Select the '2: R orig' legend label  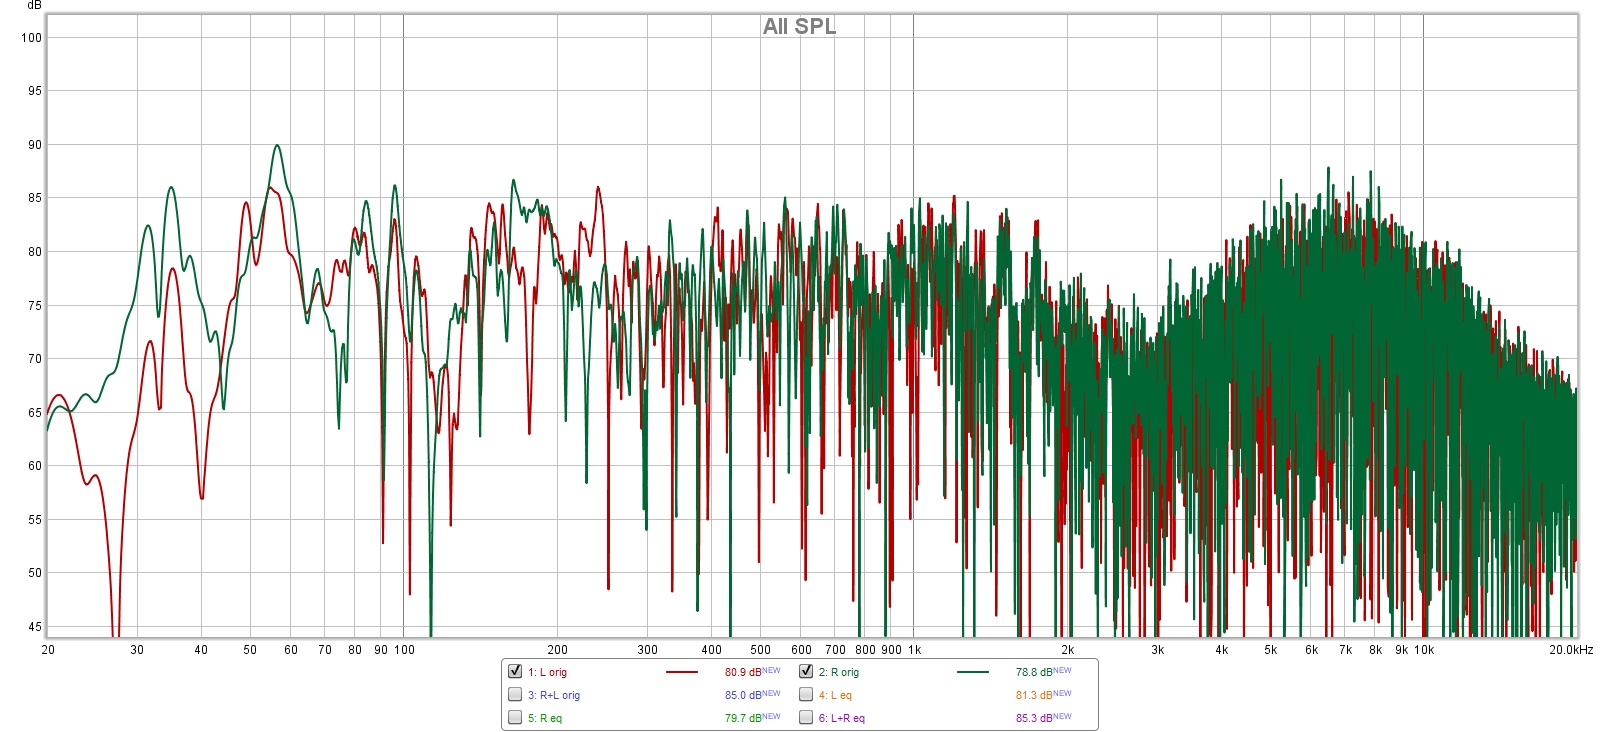click(x=839, y=672)
